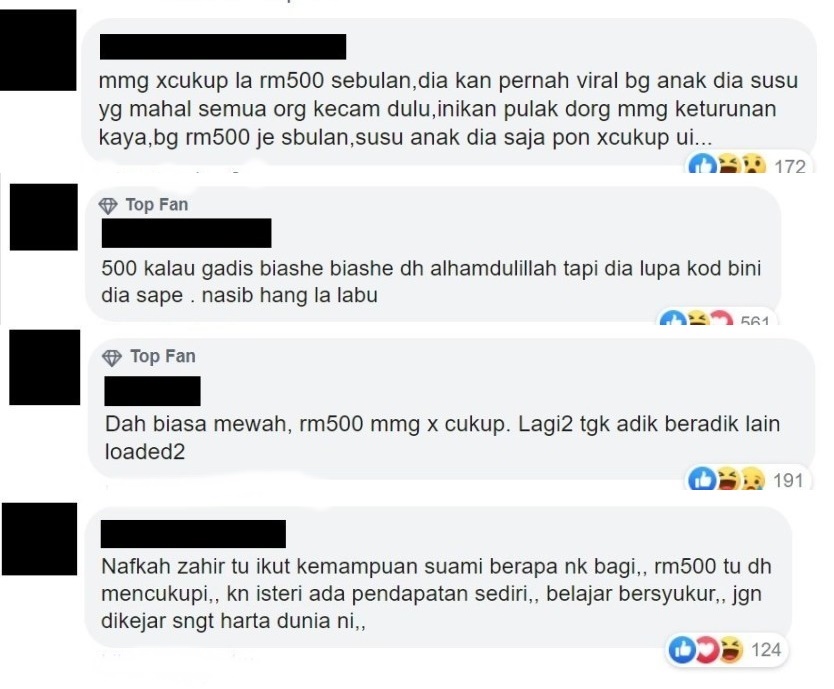
Task: Open reaction count 124
Action: 766,650
